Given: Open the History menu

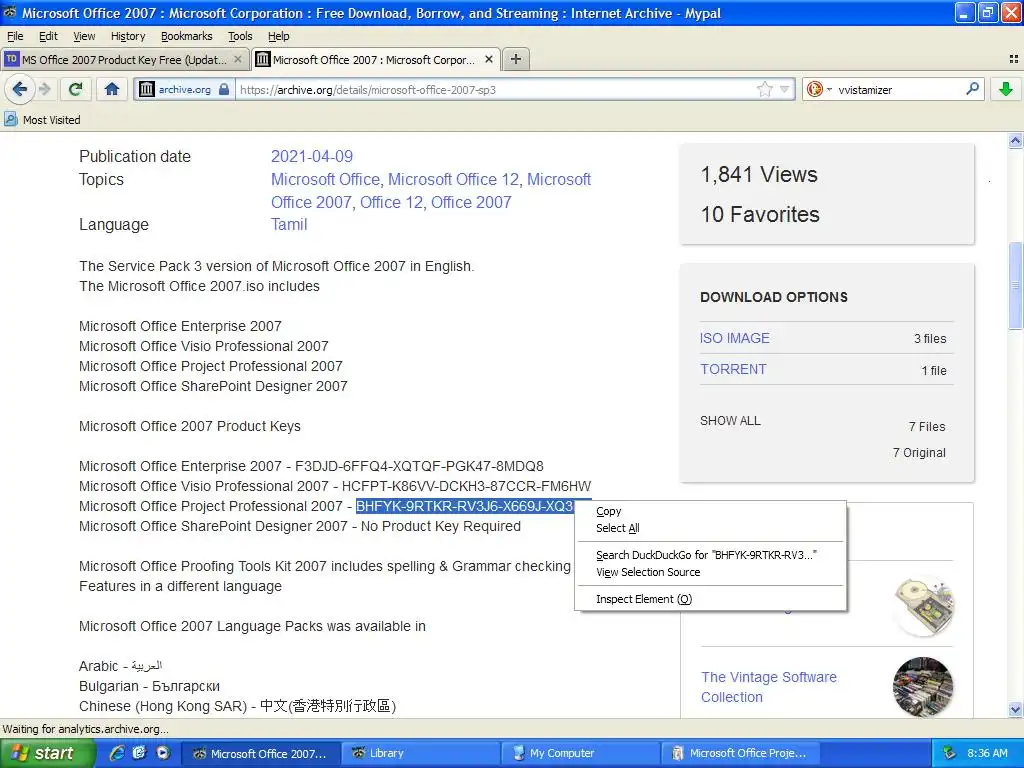Looking at the screenshot, I should click(x=127, y=36).
